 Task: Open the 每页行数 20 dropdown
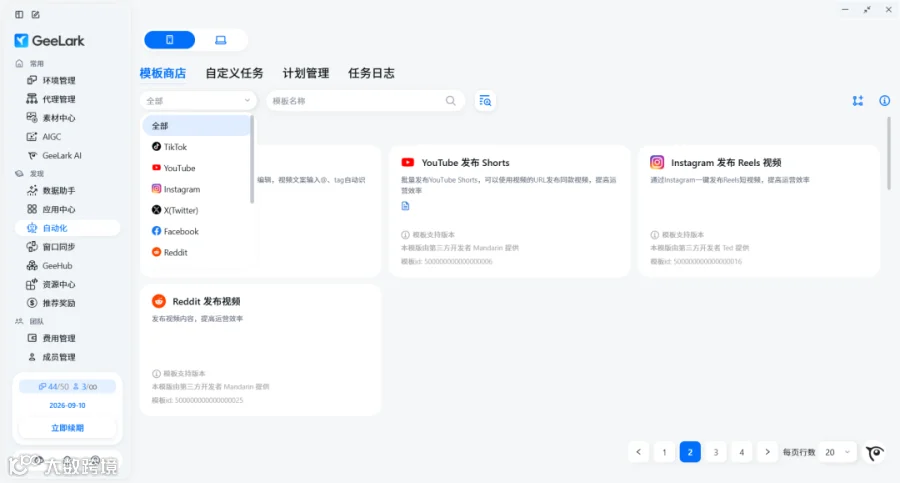[837, 452]
